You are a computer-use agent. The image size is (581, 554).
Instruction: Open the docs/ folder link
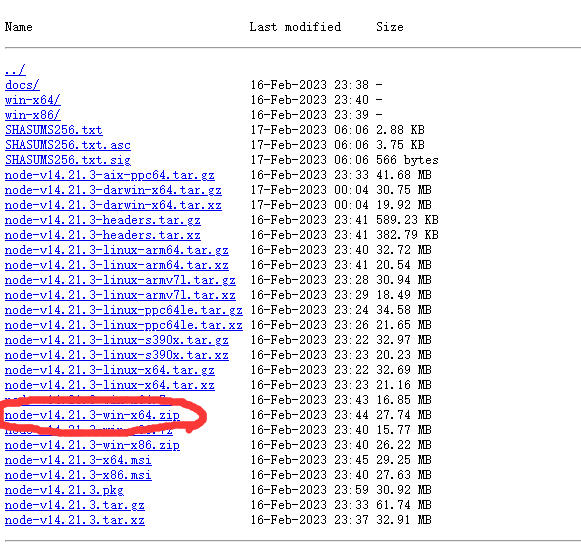coord(22,85)
